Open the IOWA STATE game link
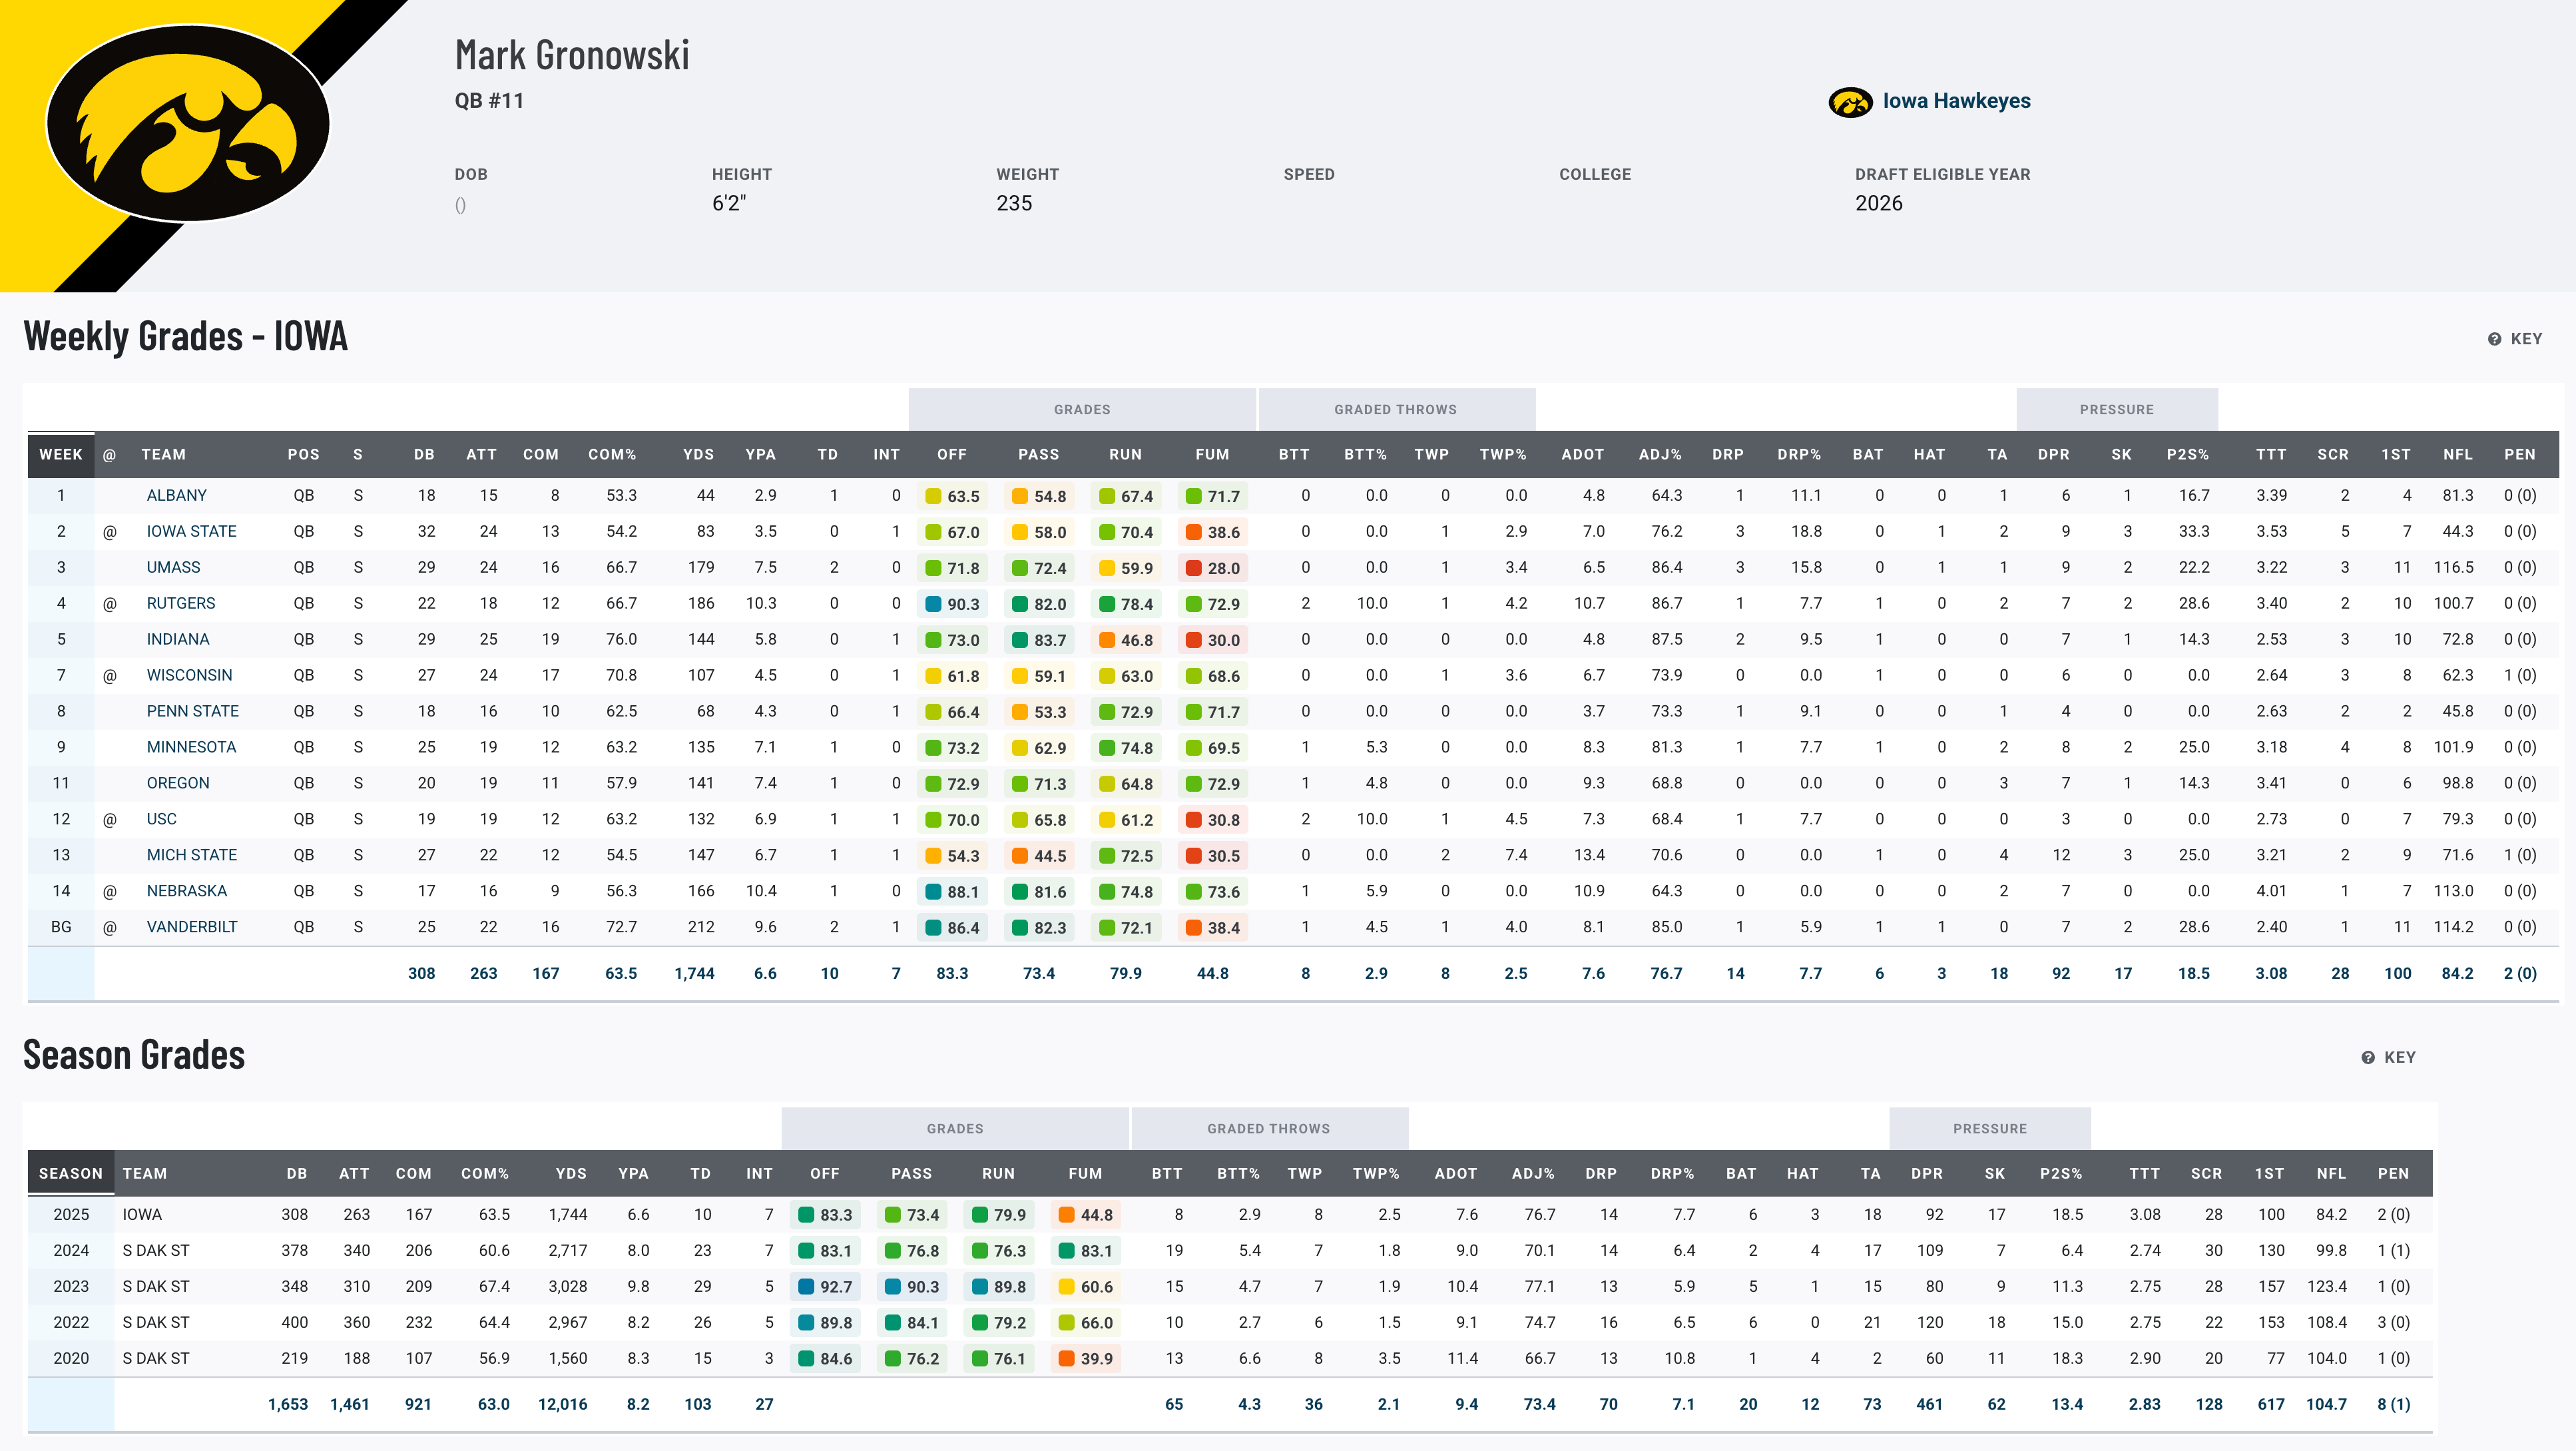 point(191,531)
